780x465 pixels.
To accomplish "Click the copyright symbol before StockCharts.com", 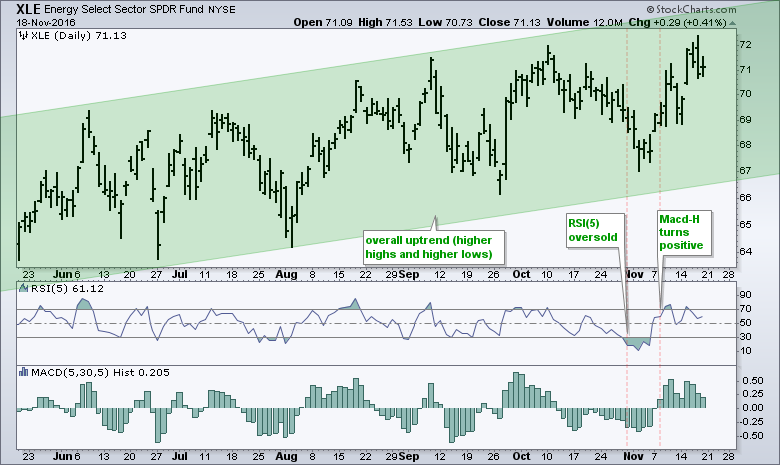I will point(650,9).
